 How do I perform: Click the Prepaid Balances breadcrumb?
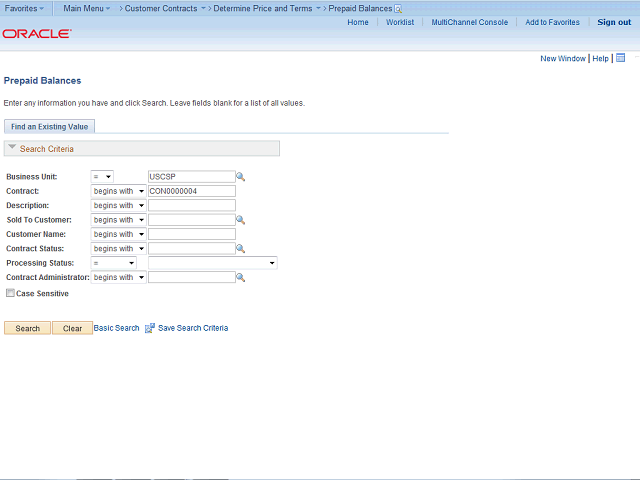360,8
